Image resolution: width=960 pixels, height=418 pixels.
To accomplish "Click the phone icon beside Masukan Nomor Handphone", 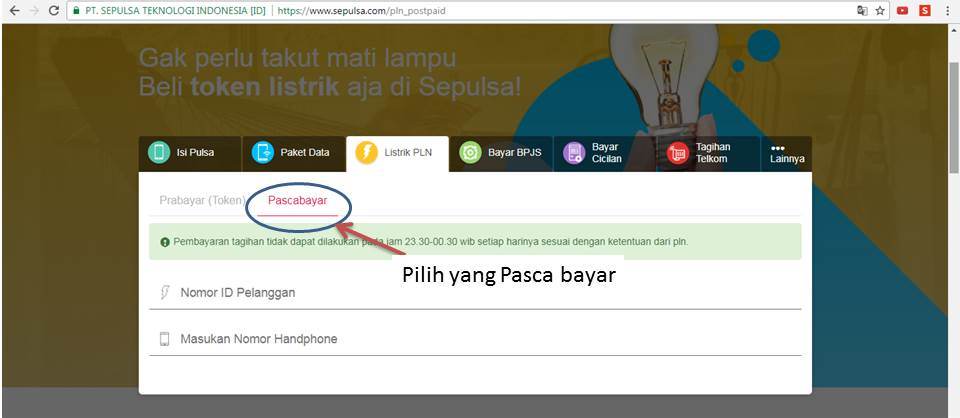I will click(x=164, y=339).
